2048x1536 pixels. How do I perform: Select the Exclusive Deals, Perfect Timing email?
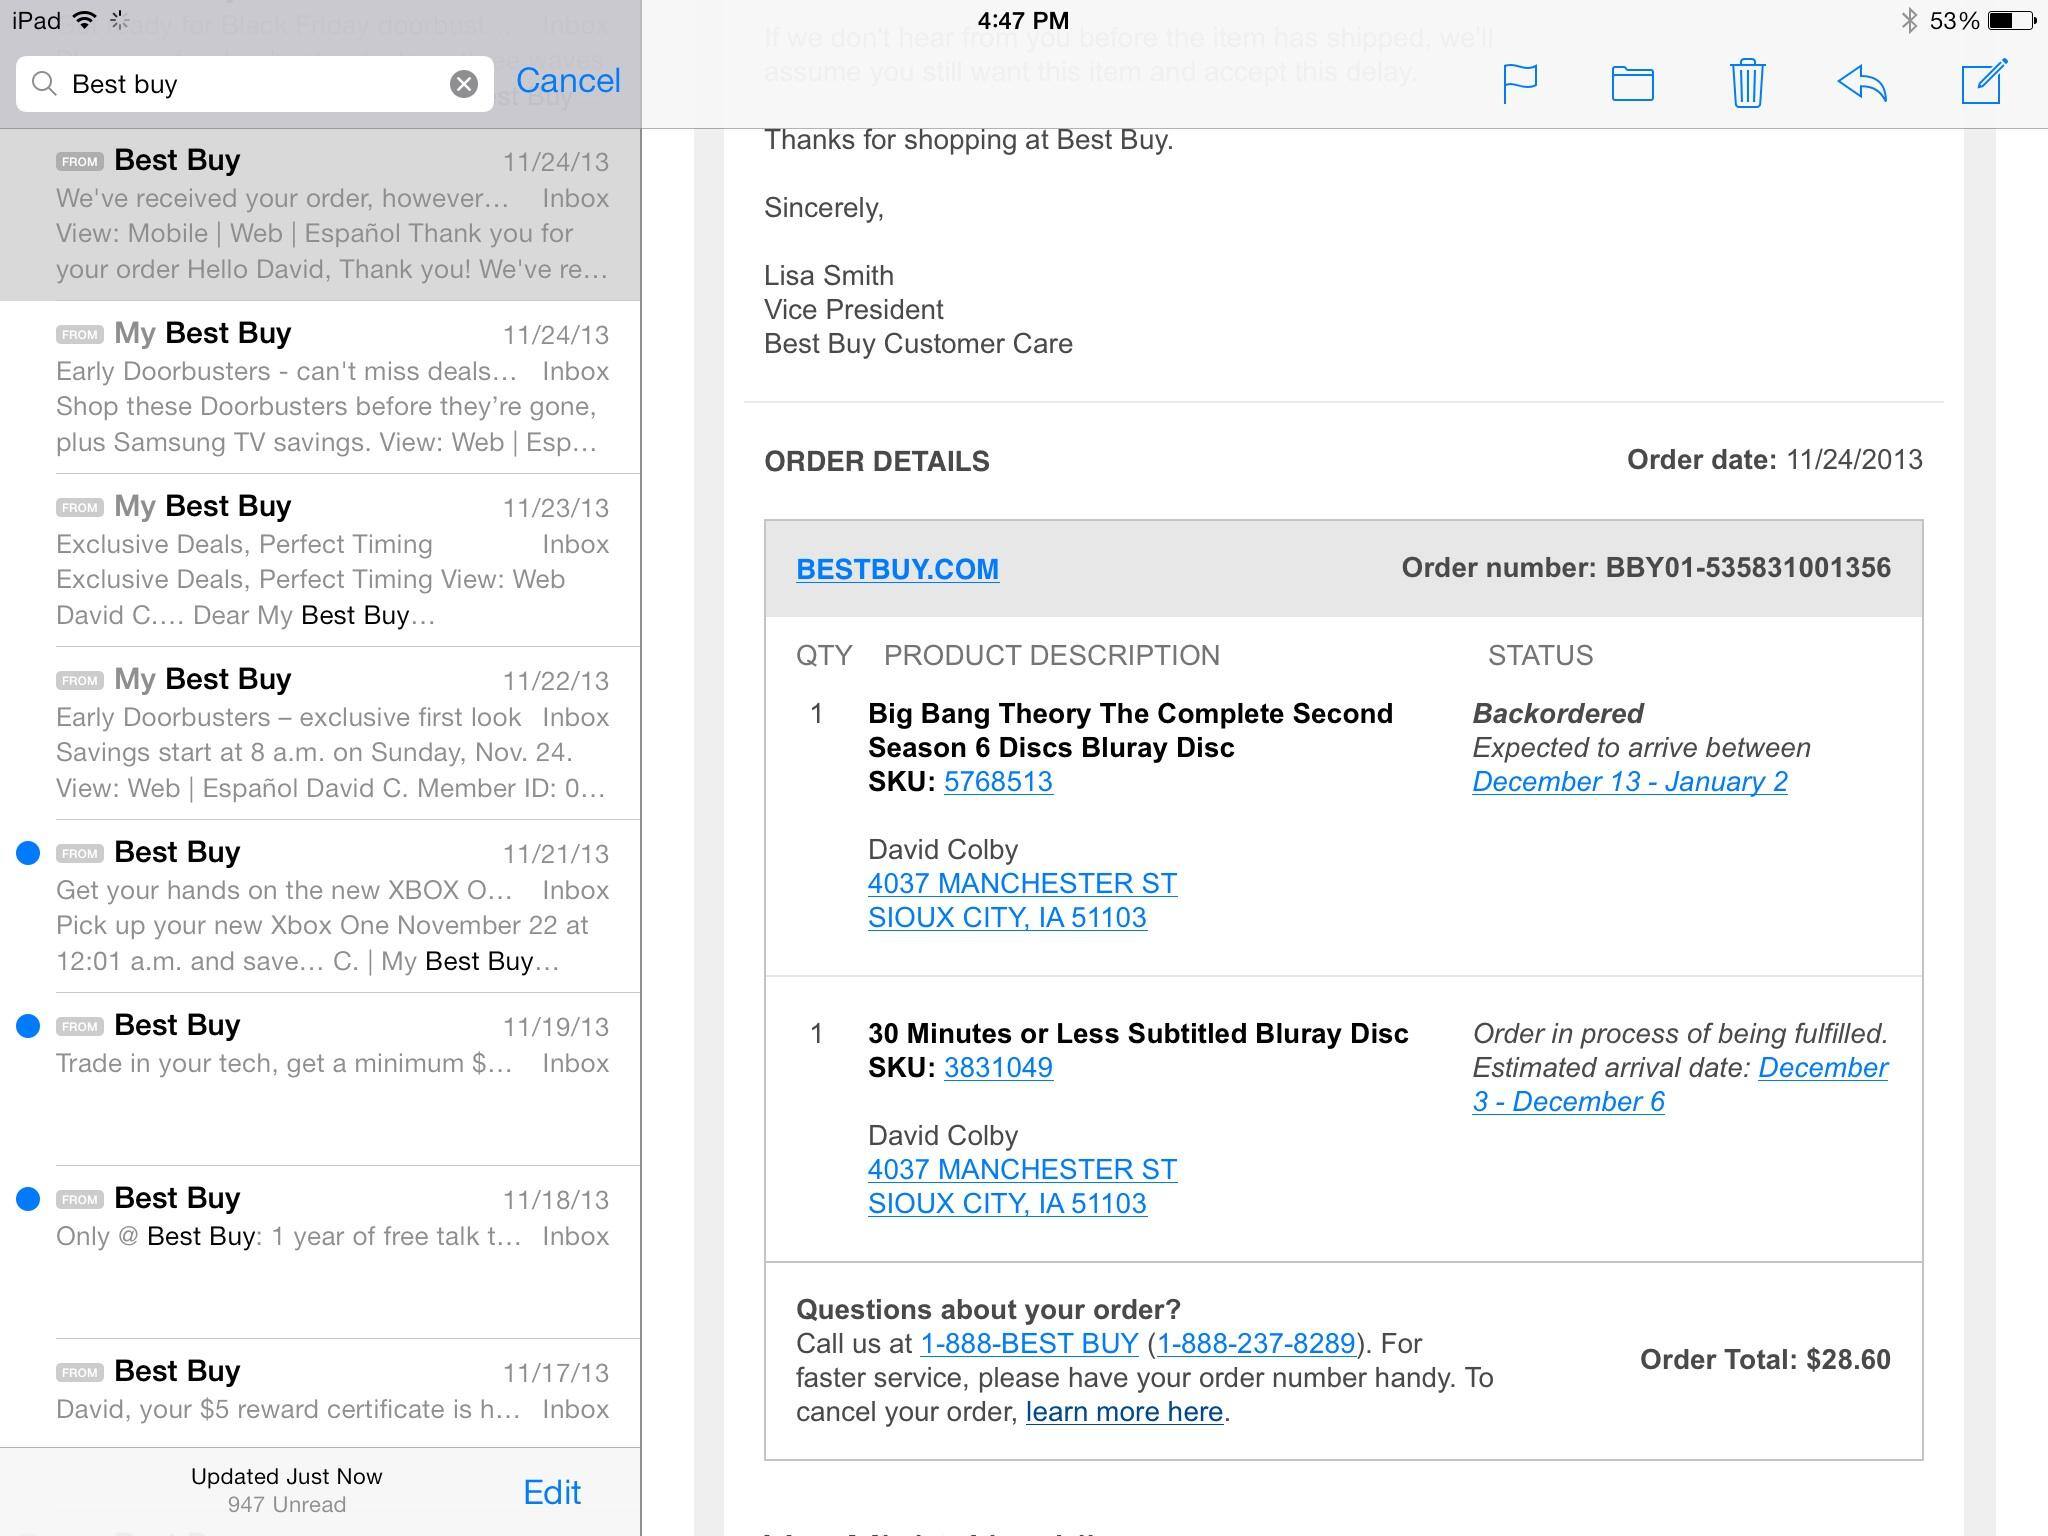click(330, 560)
